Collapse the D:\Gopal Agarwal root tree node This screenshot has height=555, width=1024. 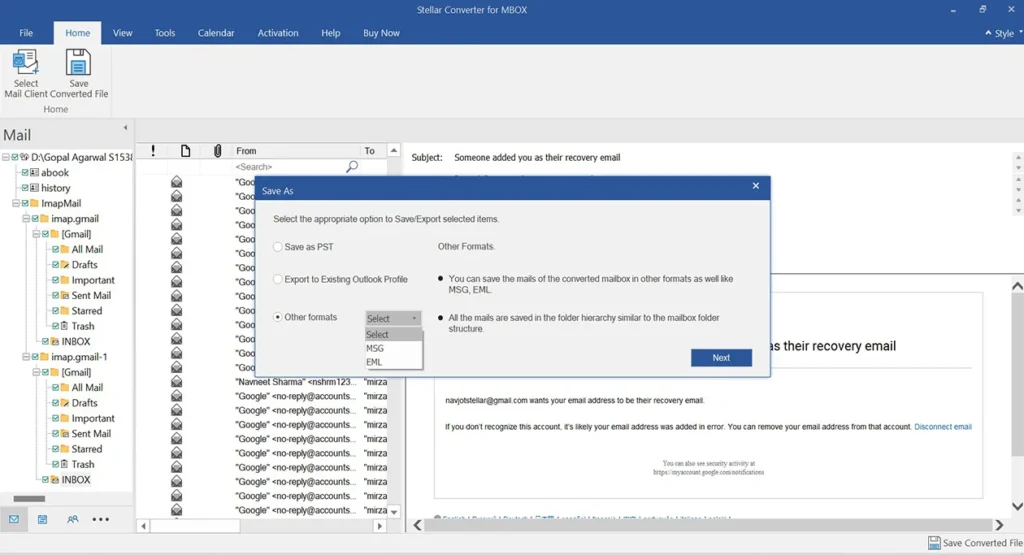pyautogui.click(x=5, y=157)
